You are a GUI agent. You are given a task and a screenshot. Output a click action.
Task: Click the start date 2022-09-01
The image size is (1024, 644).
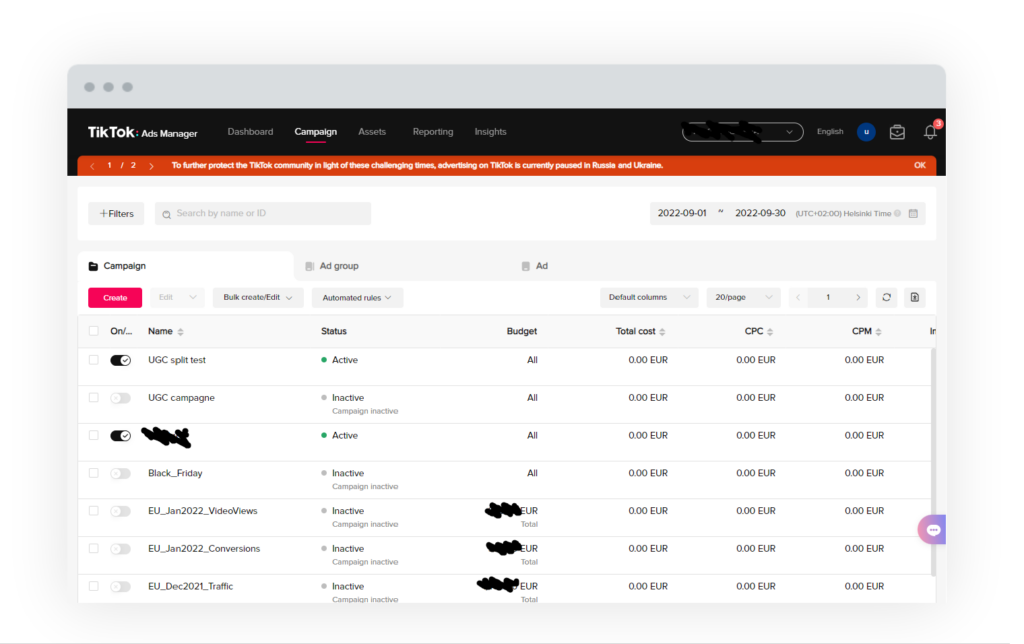point(682,214)
